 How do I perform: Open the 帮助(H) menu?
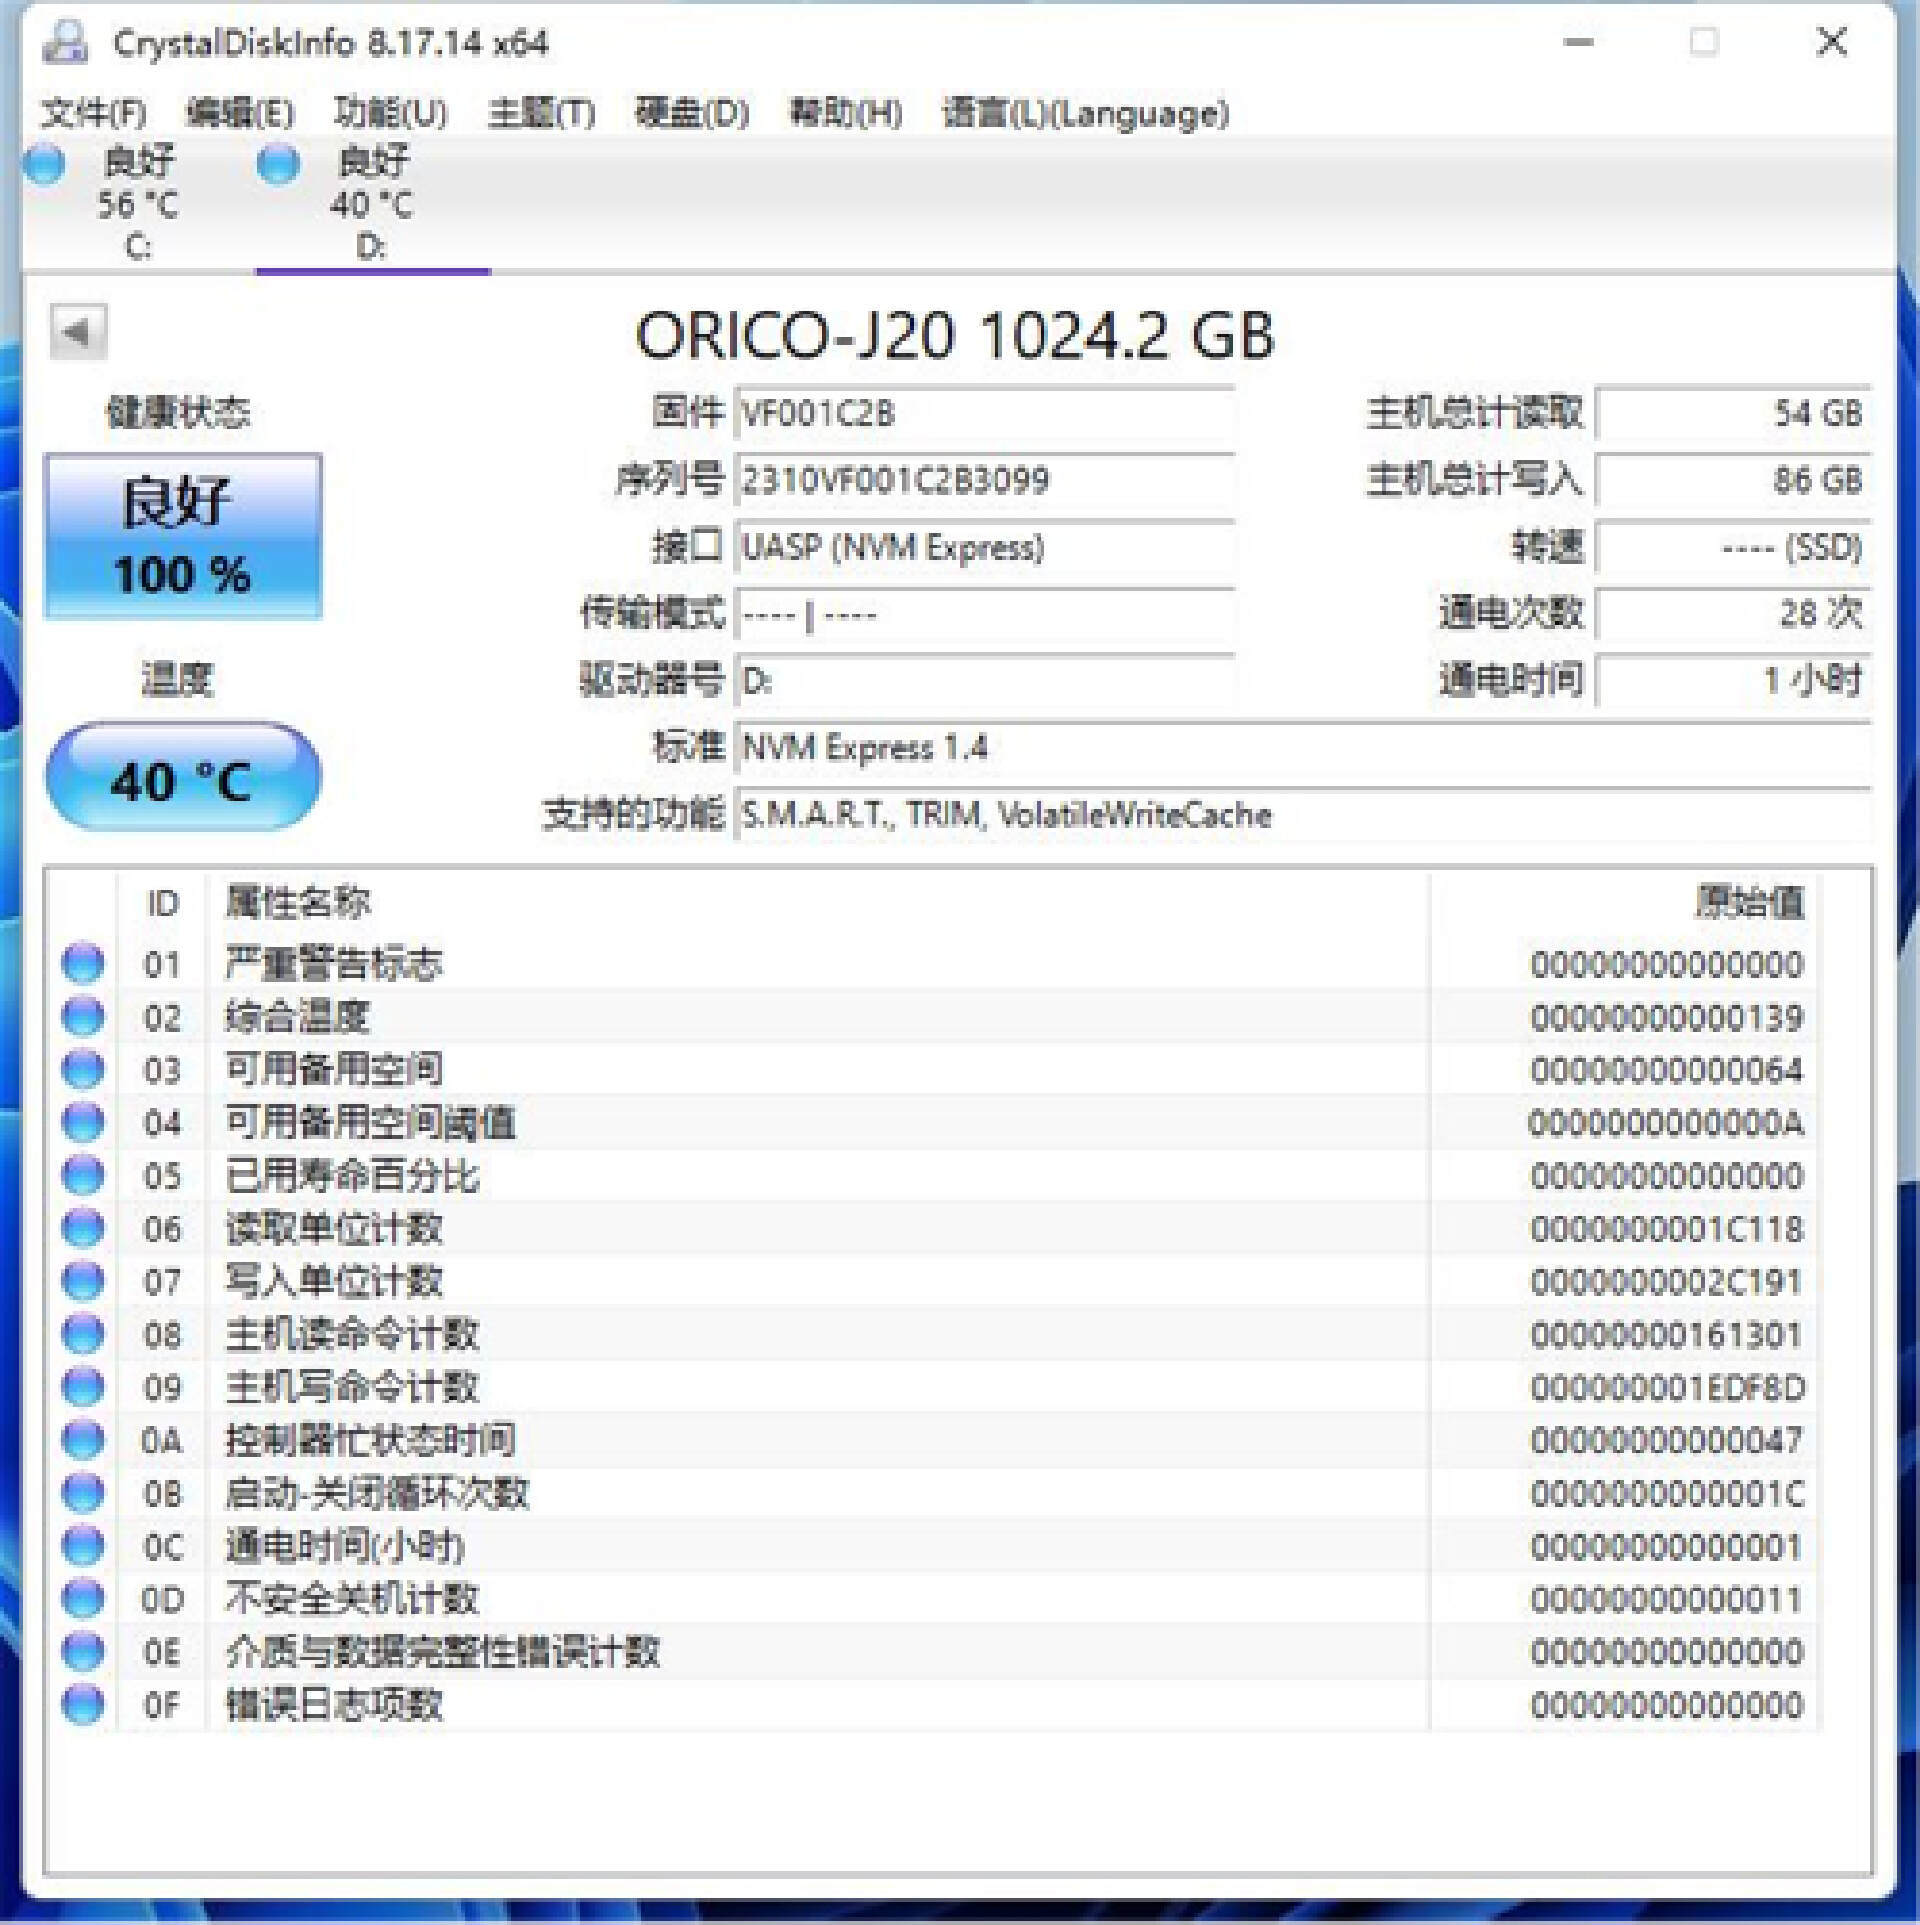[x=846, y=112]
